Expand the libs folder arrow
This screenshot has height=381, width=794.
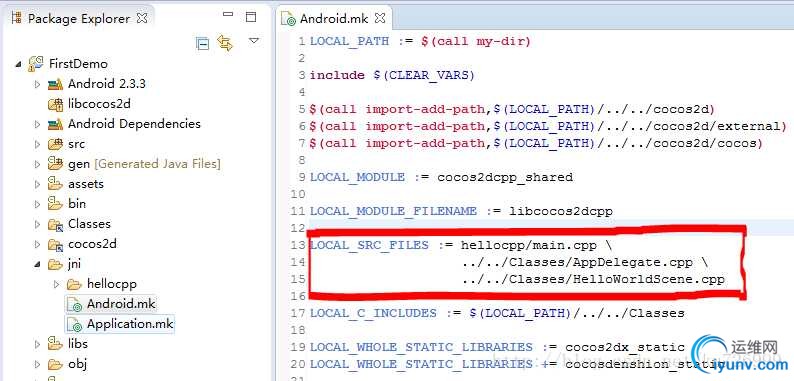point(37,344)
